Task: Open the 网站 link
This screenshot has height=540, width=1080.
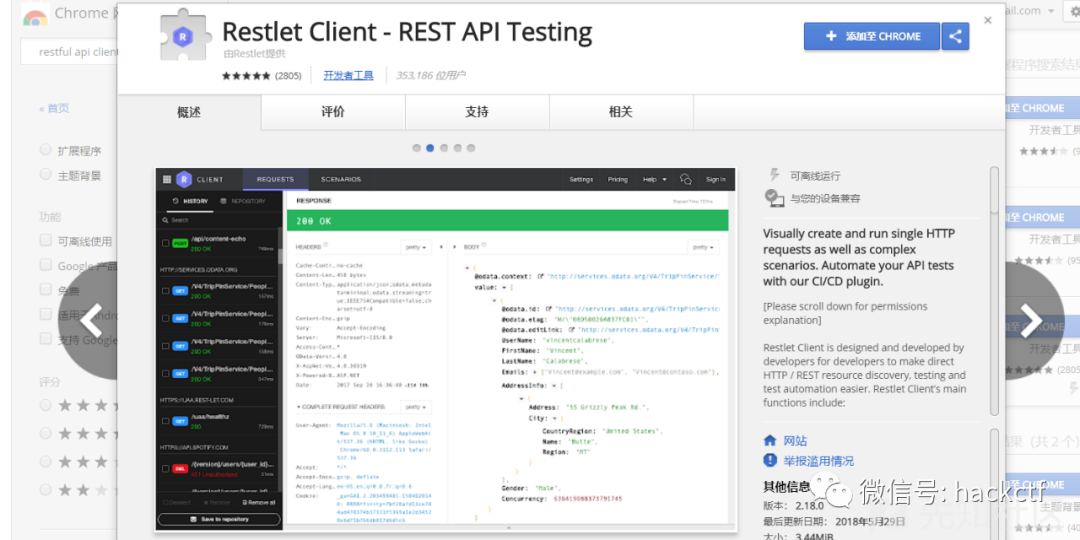Action: [796, 441]
